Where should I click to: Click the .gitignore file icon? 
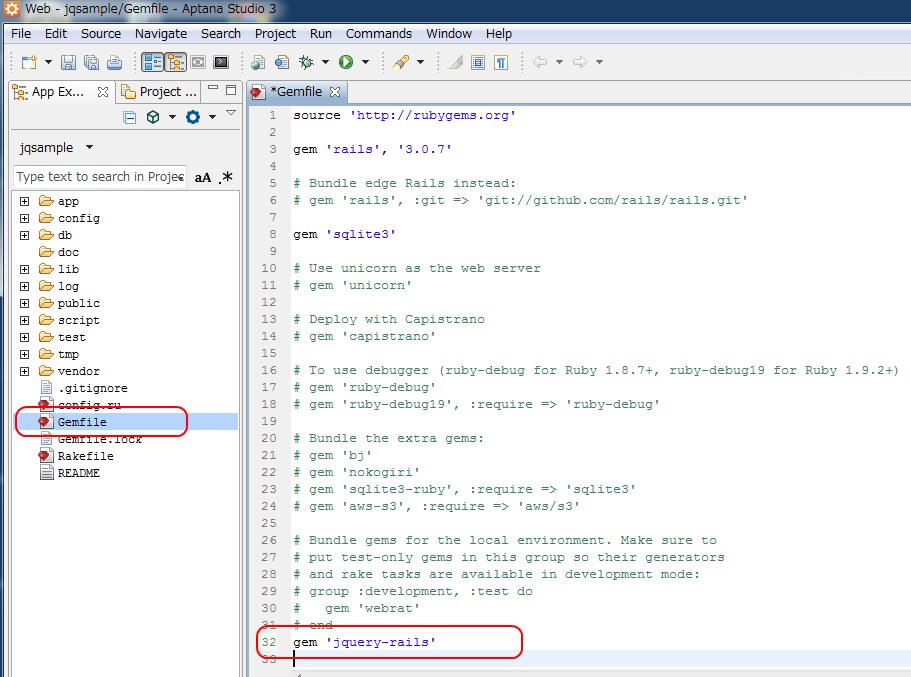pos(46,388)
